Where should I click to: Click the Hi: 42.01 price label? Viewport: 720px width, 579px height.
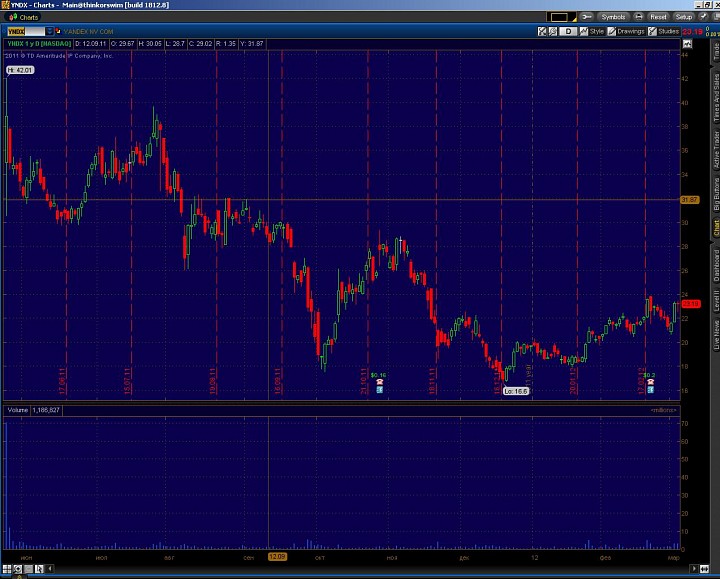20,70
